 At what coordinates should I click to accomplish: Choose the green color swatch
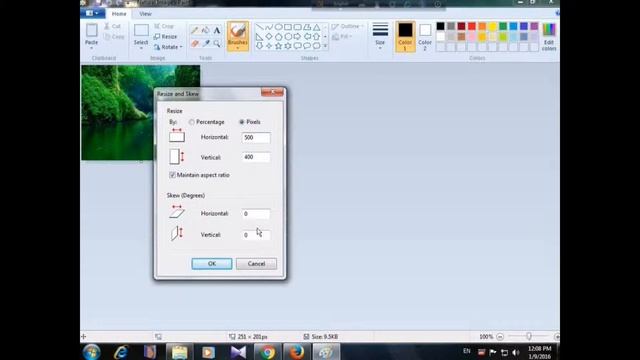coord(503,26)
